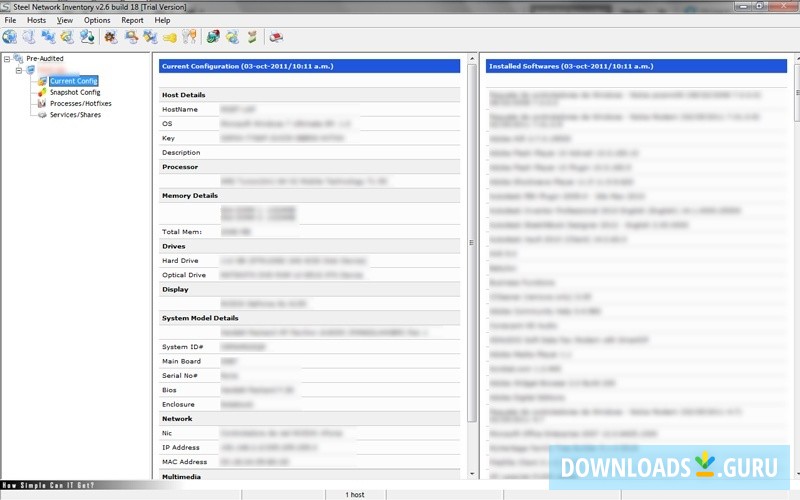Open the Help menu

[162, 20]
